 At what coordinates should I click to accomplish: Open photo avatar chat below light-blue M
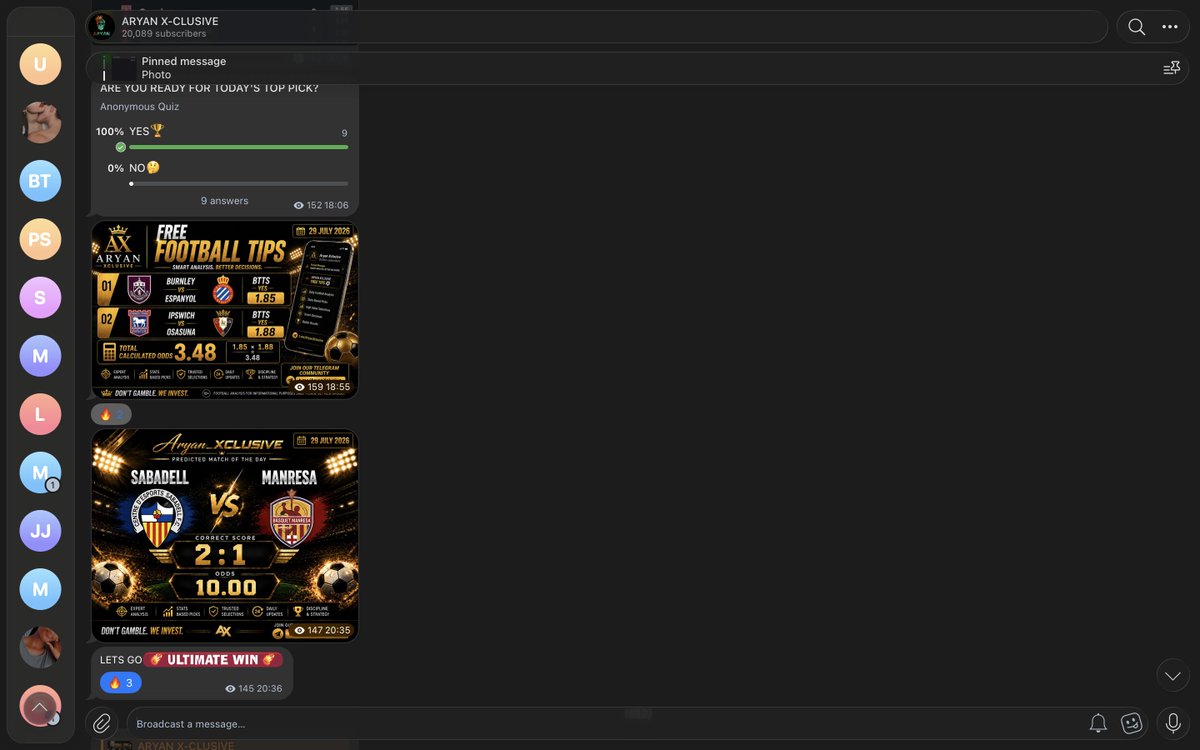click(40, 648)
